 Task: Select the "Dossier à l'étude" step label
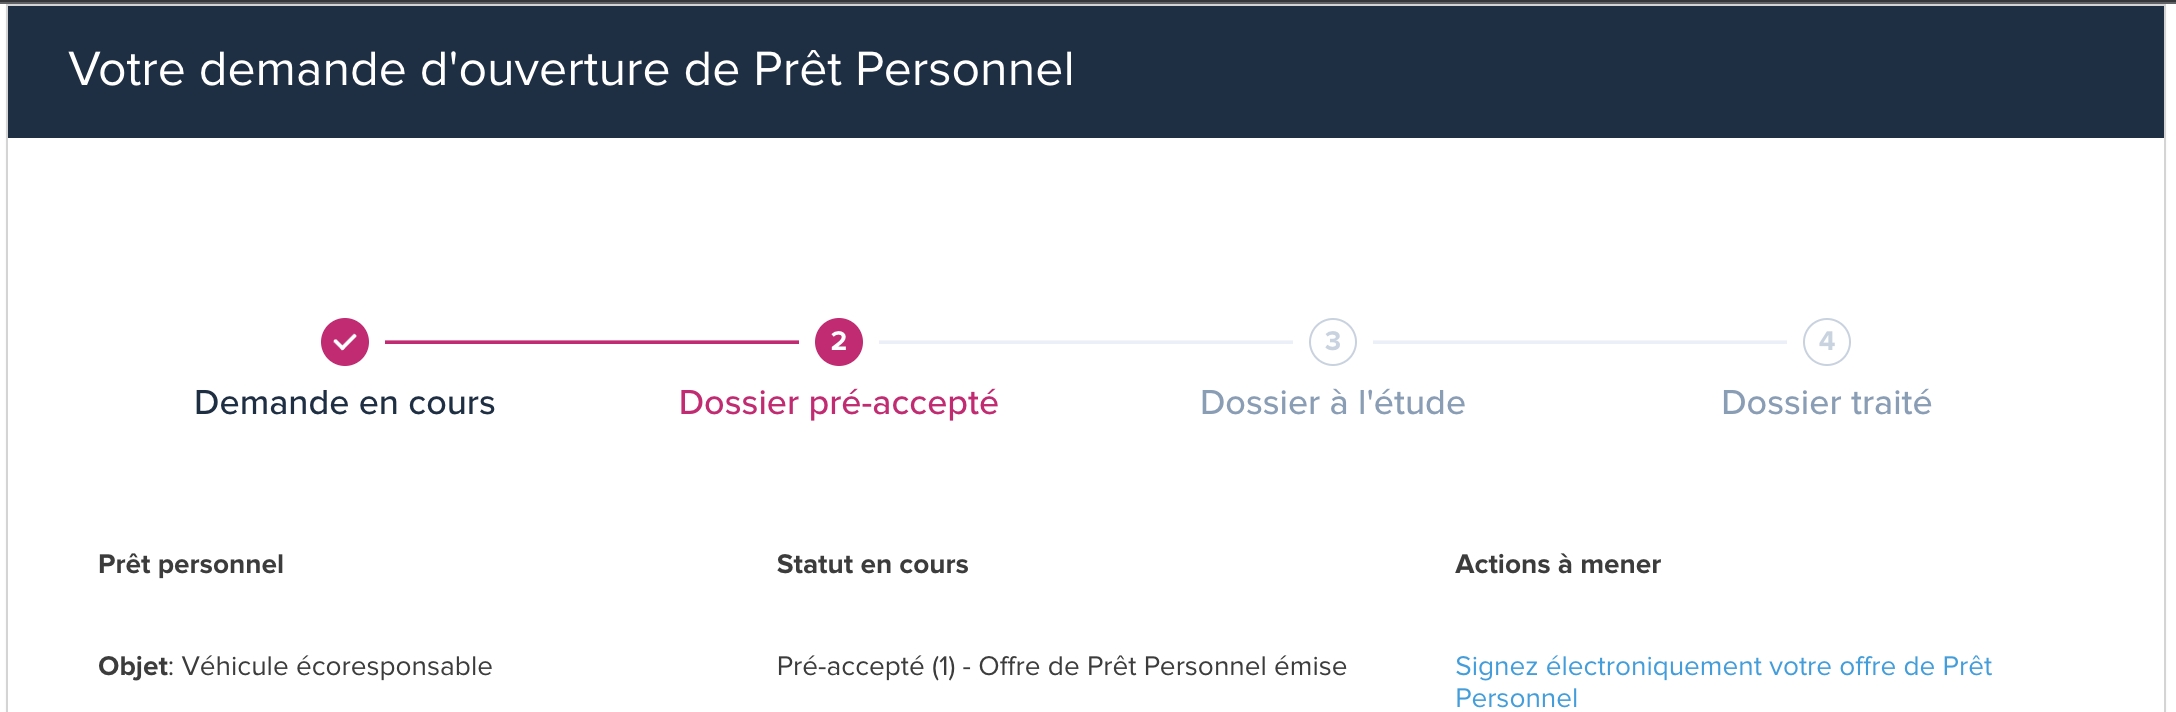(x=1332, y=403)
